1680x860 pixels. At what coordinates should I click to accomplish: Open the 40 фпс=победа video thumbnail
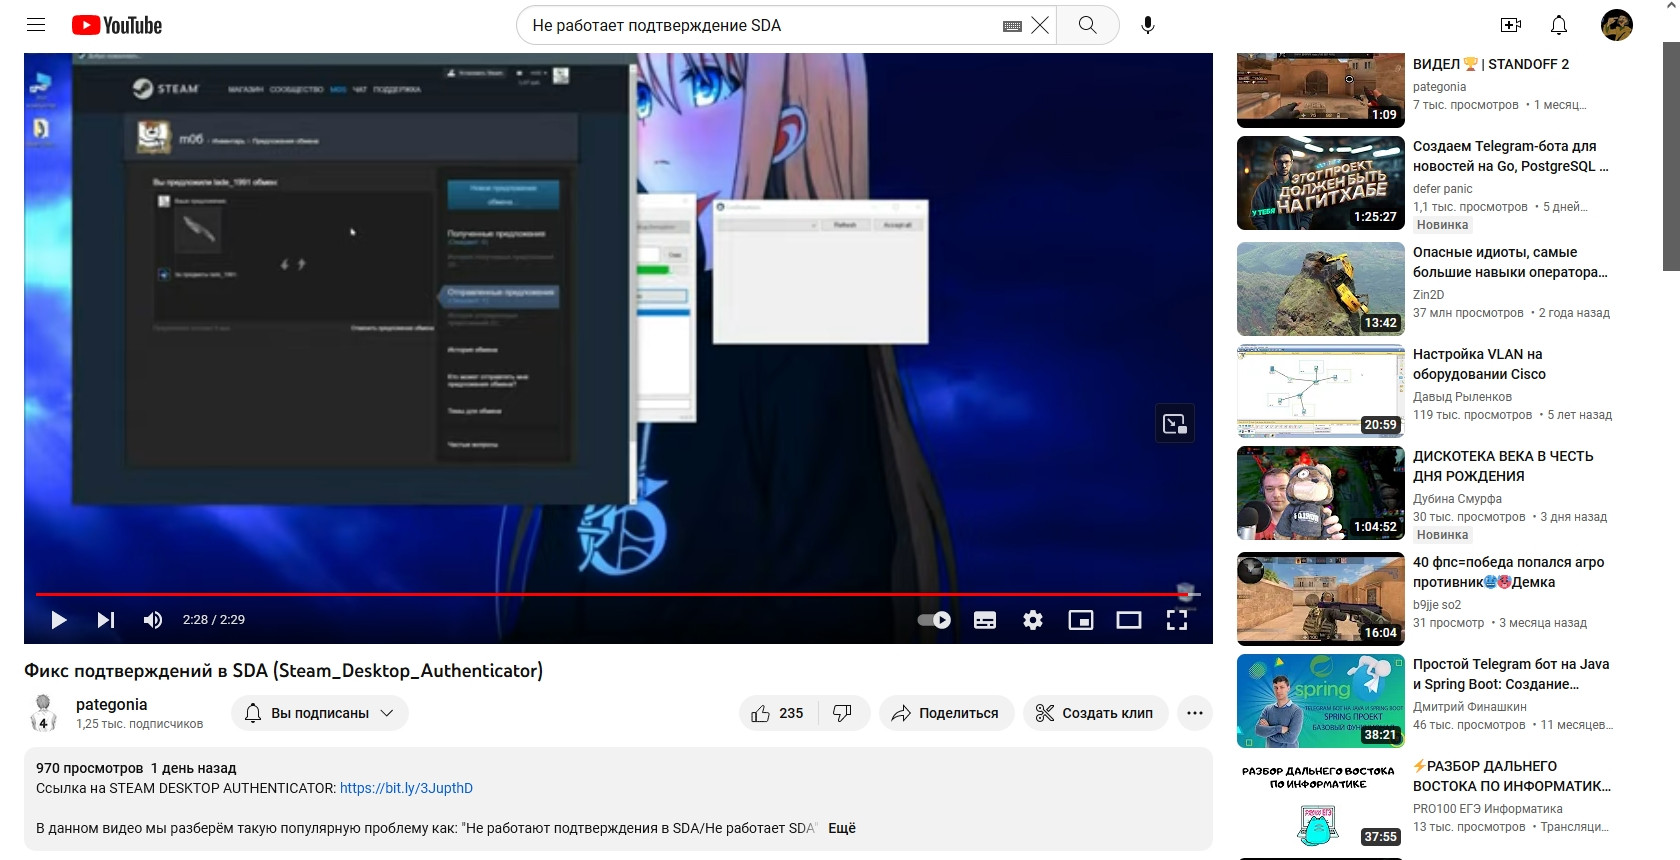point(1320,599)
